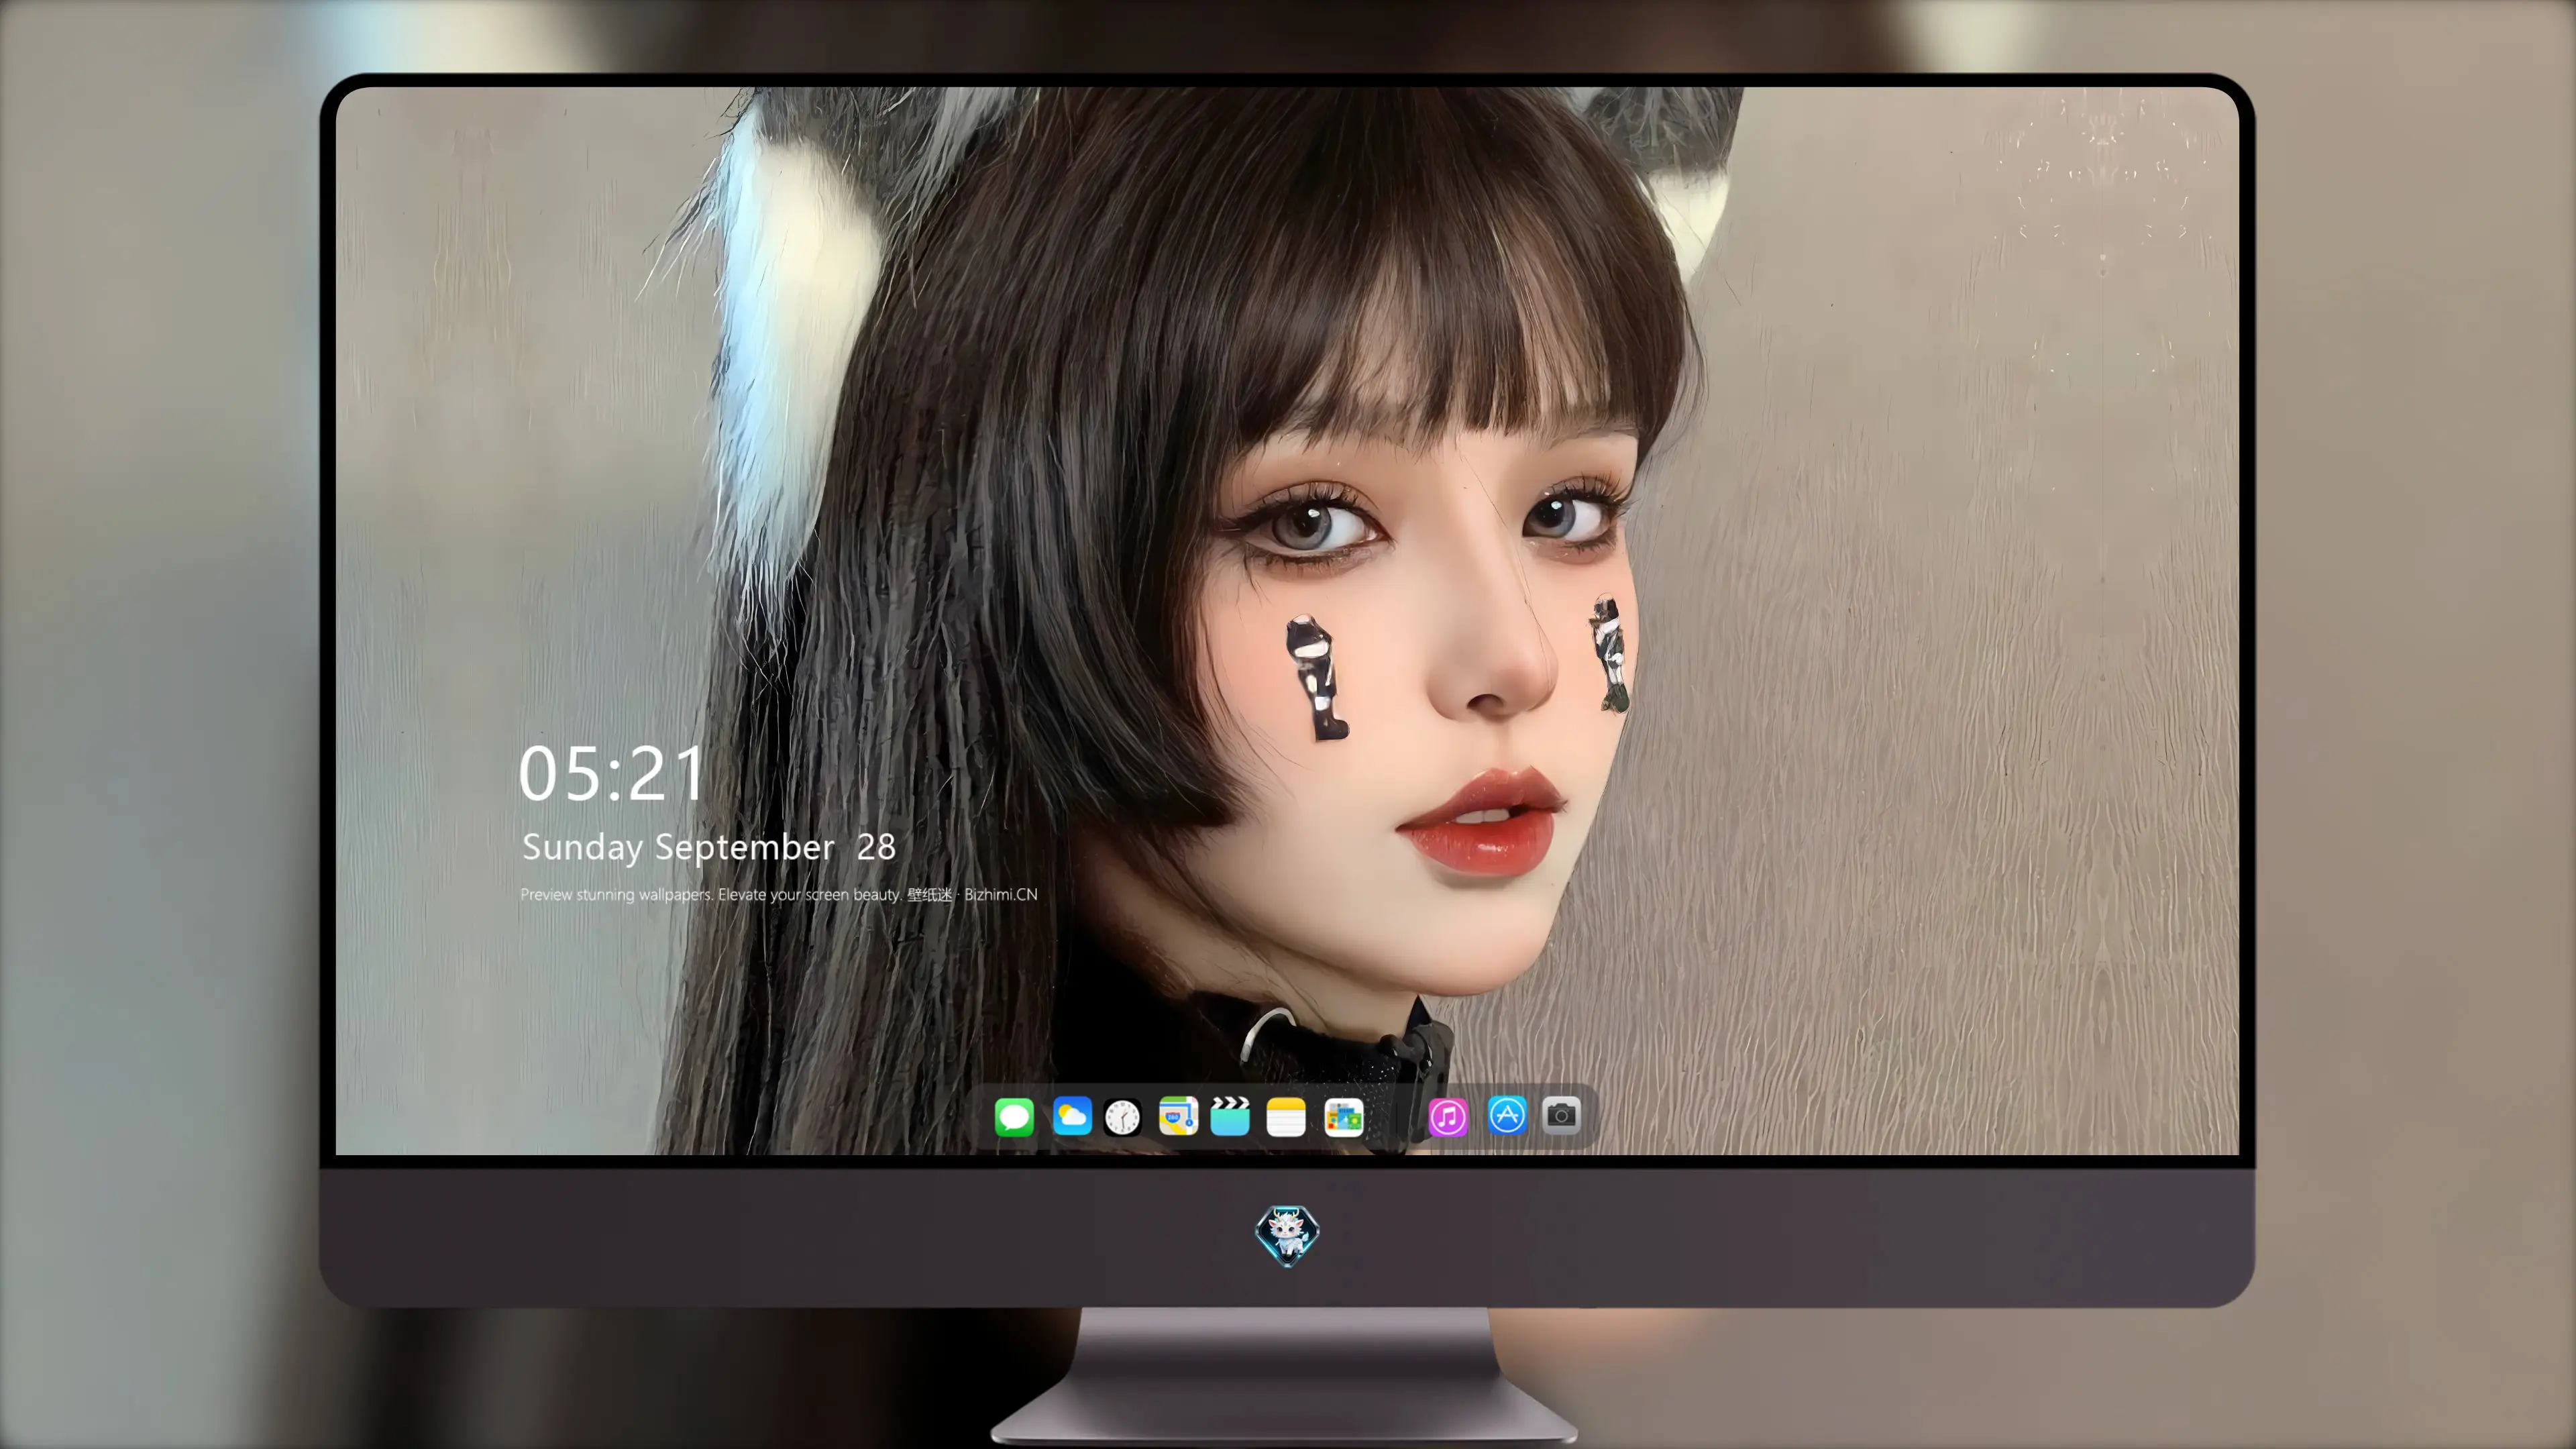The width and height of the screenshot is (2576, 1449).
Task: Click the 05:21 clock display
Action: (611, 774)
